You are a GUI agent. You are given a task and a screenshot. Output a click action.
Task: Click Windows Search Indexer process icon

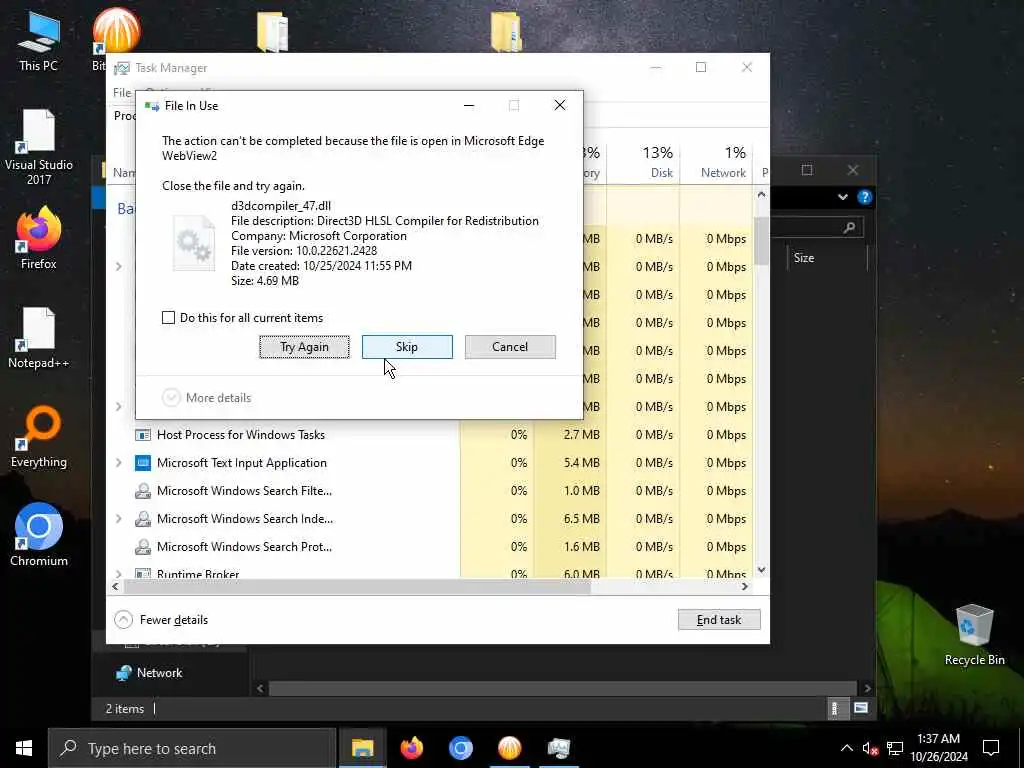point(143,519)
